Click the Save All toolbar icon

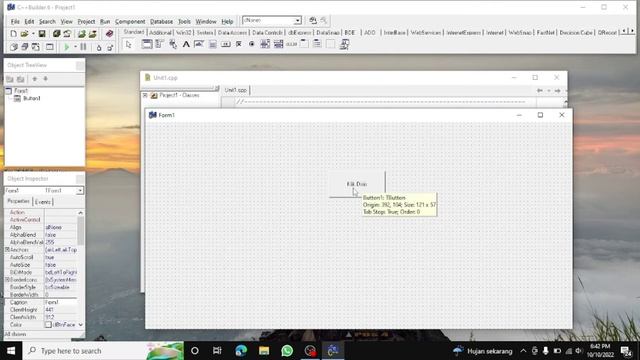[x=56, y=34]
